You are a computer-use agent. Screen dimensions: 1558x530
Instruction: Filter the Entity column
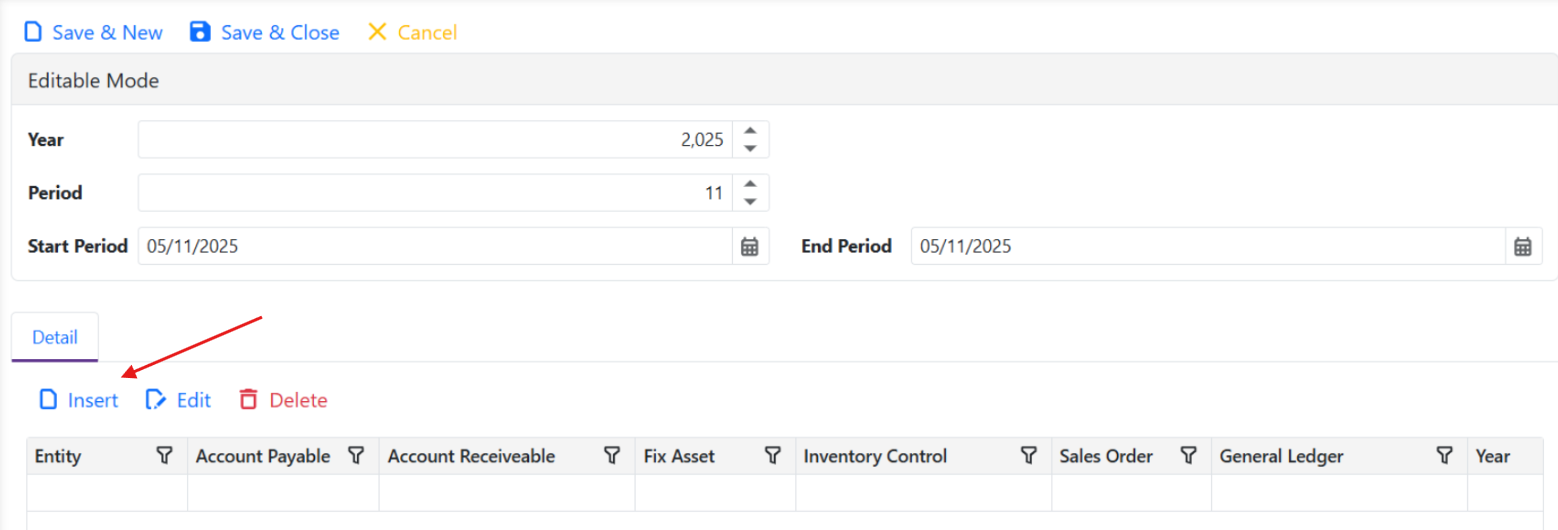164,456
